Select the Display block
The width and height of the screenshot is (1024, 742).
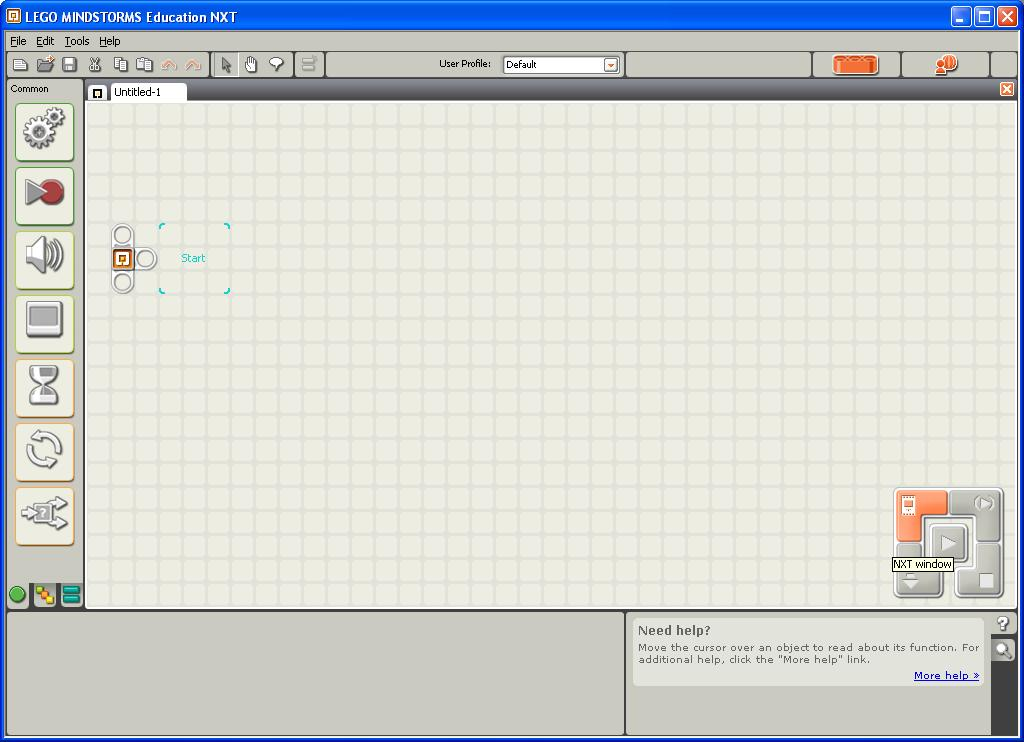point(44,324)
